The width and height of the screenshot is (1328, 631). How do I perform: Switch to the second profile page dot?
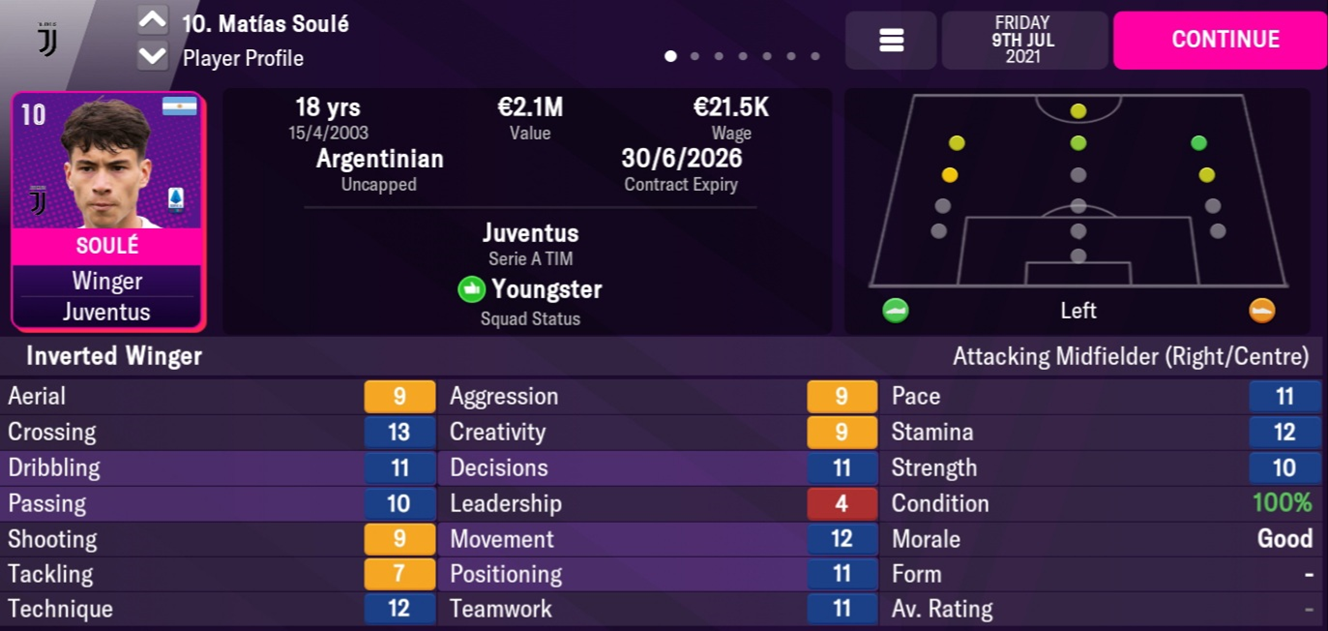click(695, 57)
